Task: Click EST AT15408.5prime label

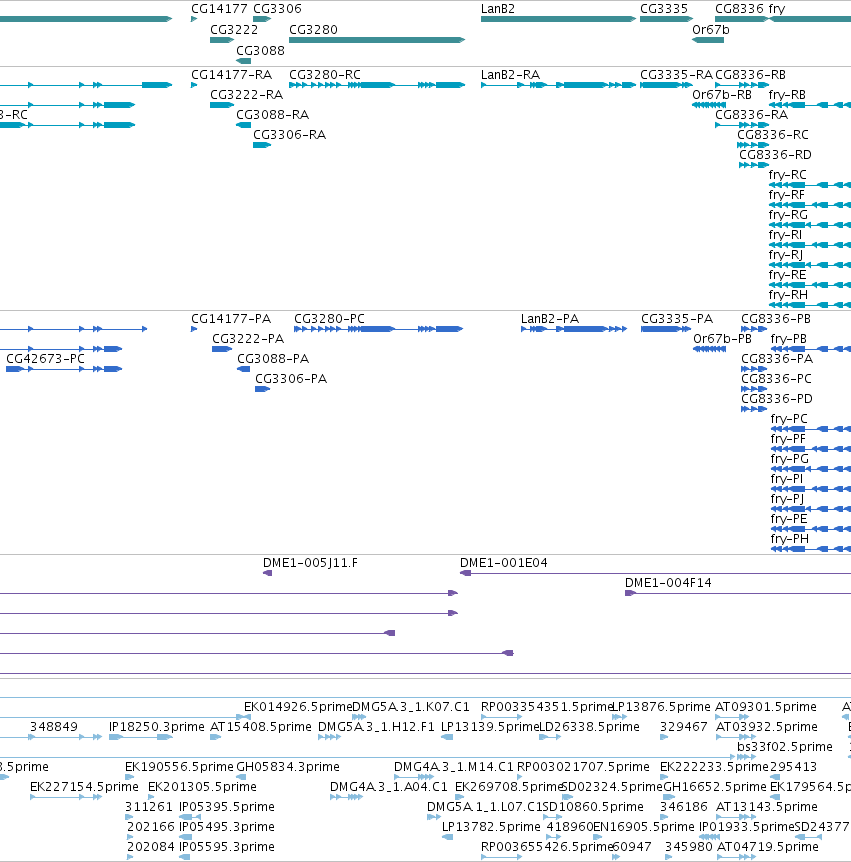Action: [261, 727]
